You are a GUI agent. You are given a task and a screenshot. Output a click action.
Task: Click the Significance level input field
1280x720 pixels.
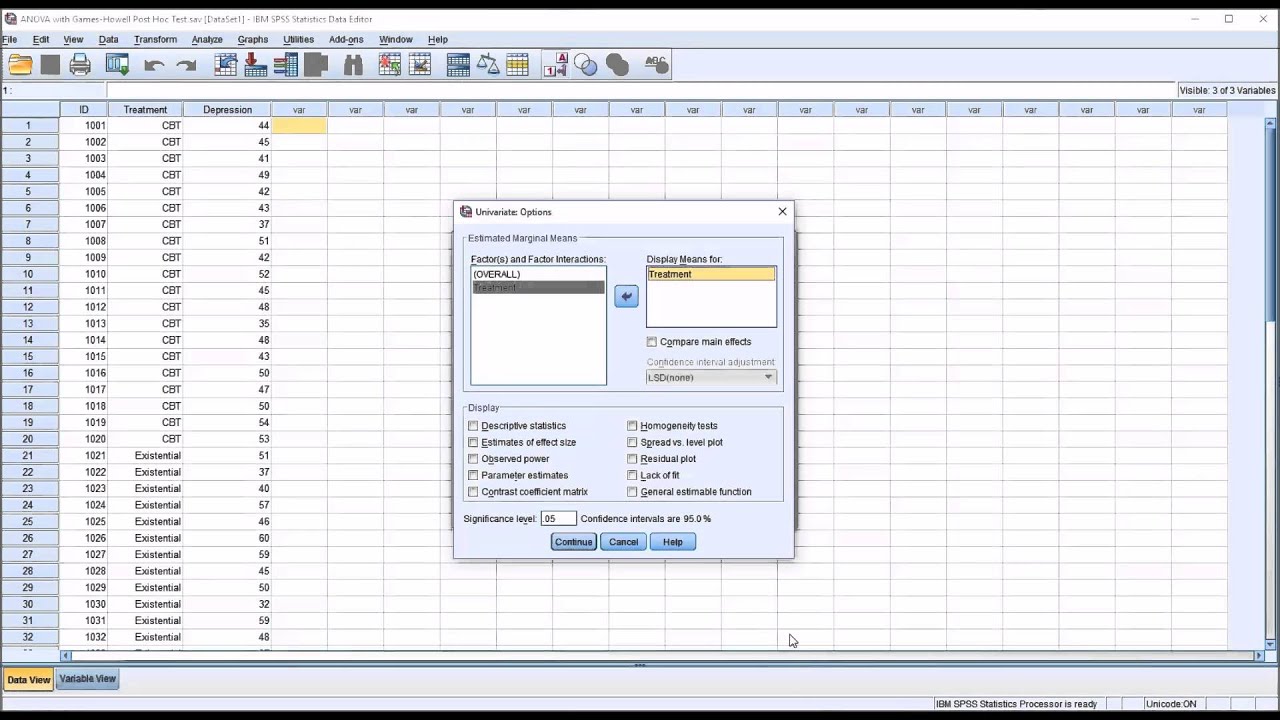(559, 518)
